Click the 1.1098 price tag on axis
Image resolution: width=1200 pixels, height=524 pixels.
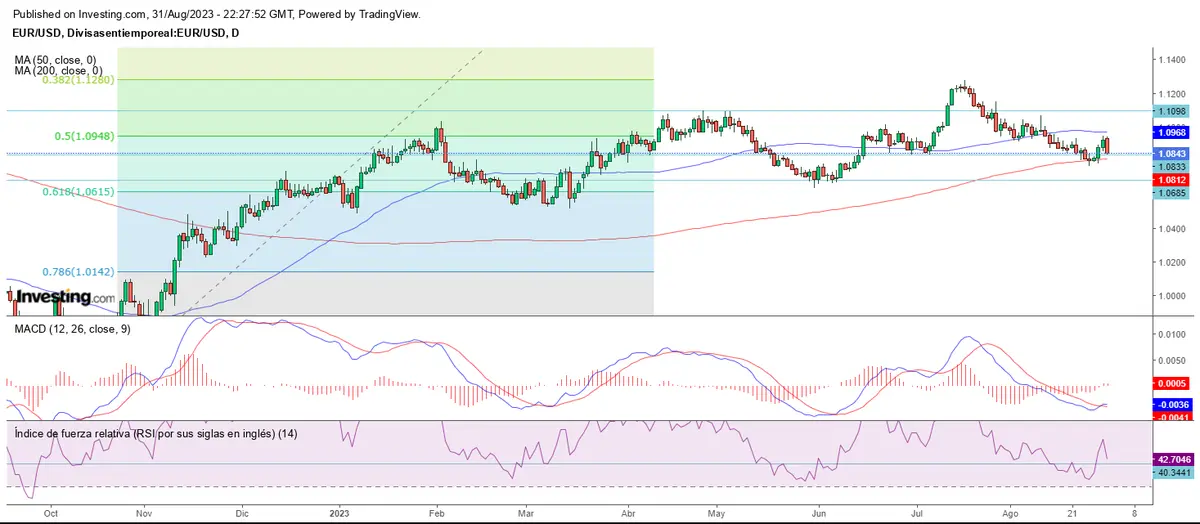pos(1172,111)
